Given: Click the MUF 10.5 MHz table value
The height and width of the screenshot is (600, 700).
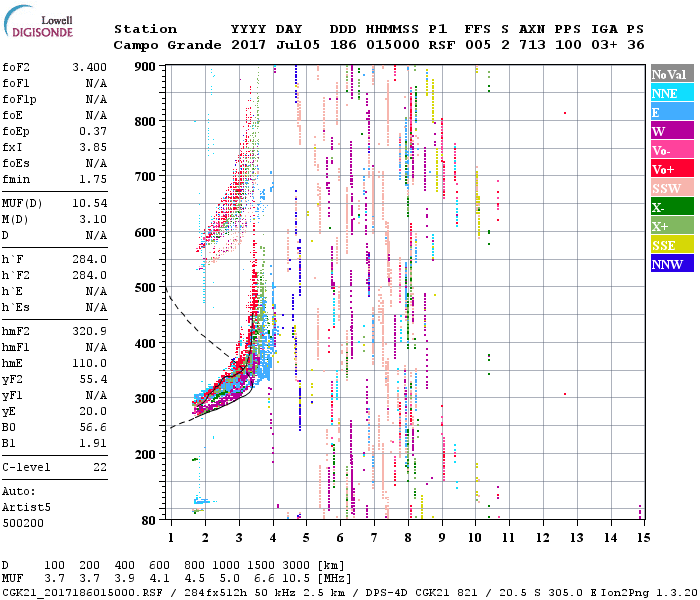Looking at the screenshot, I should click(x=296, y=579).
